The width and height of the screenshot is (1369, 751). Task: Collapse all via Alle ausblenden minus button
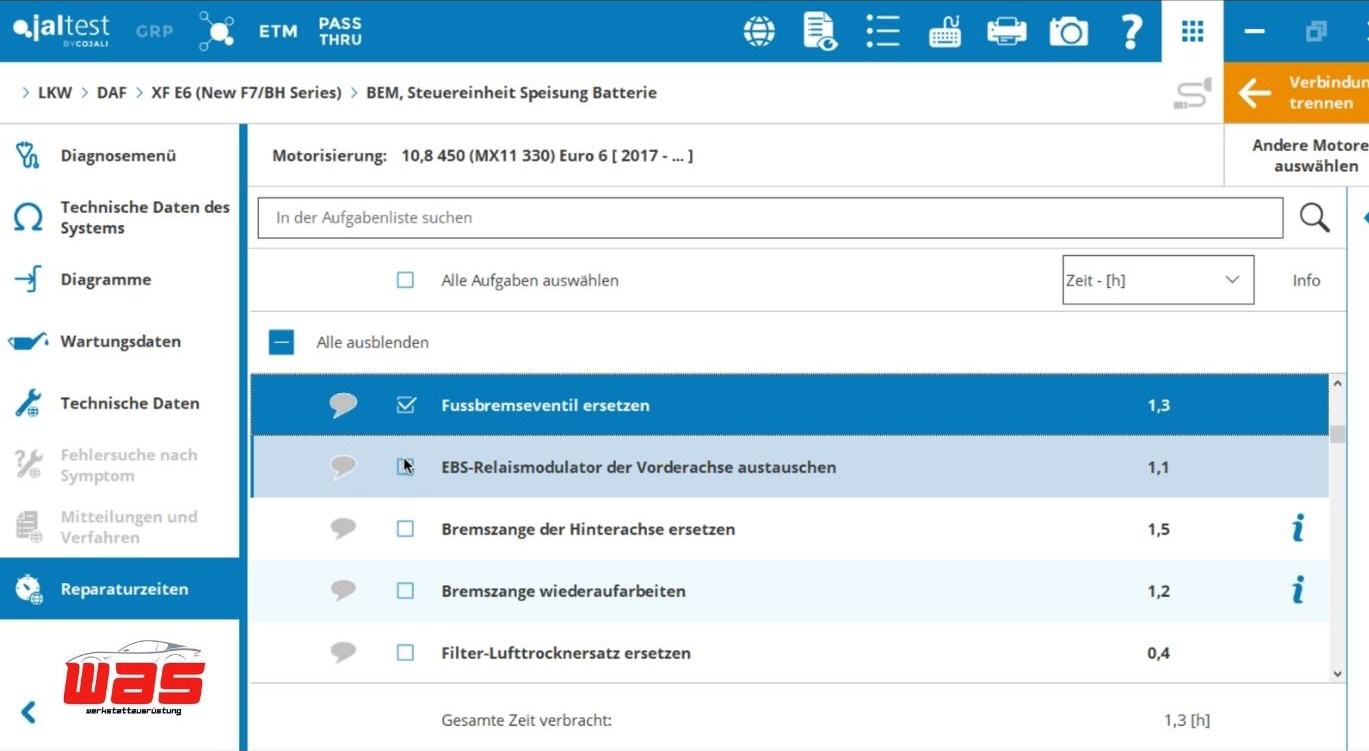(281, 342)
